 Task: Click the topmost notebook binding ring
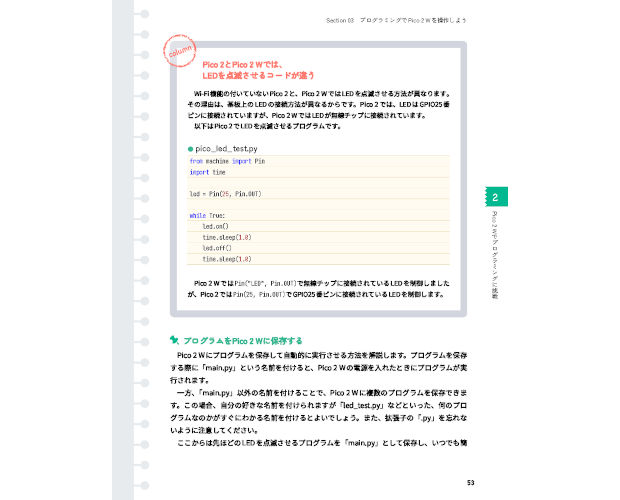pos(145,14)
